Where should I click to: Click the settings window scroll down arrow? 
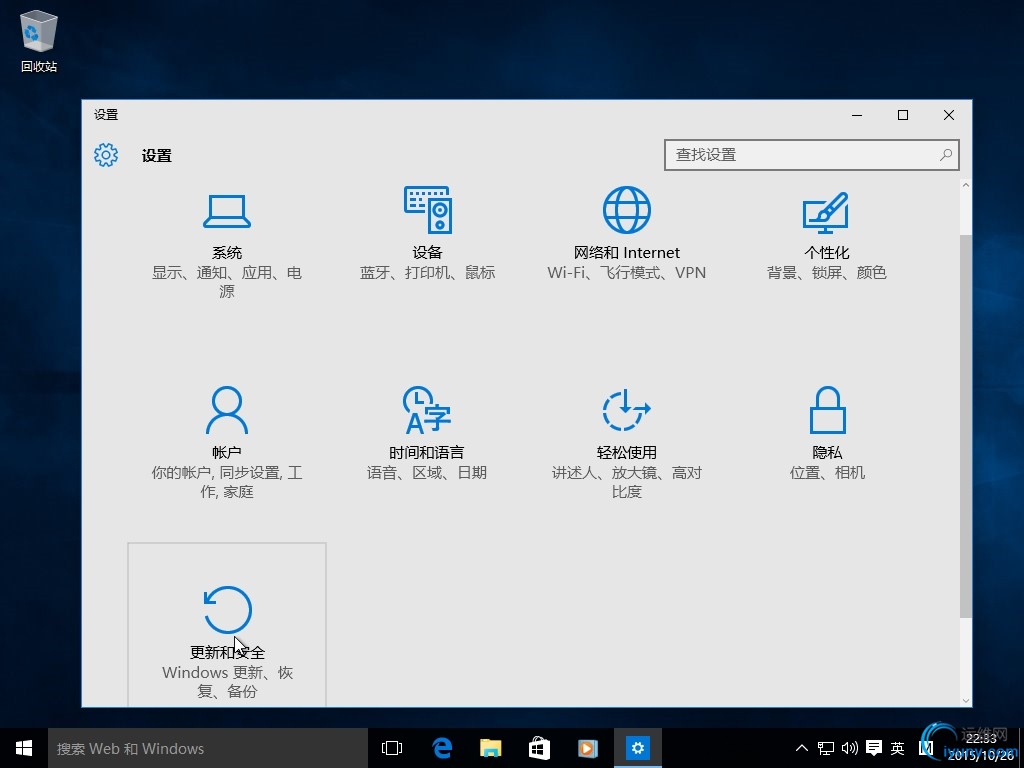965,700
